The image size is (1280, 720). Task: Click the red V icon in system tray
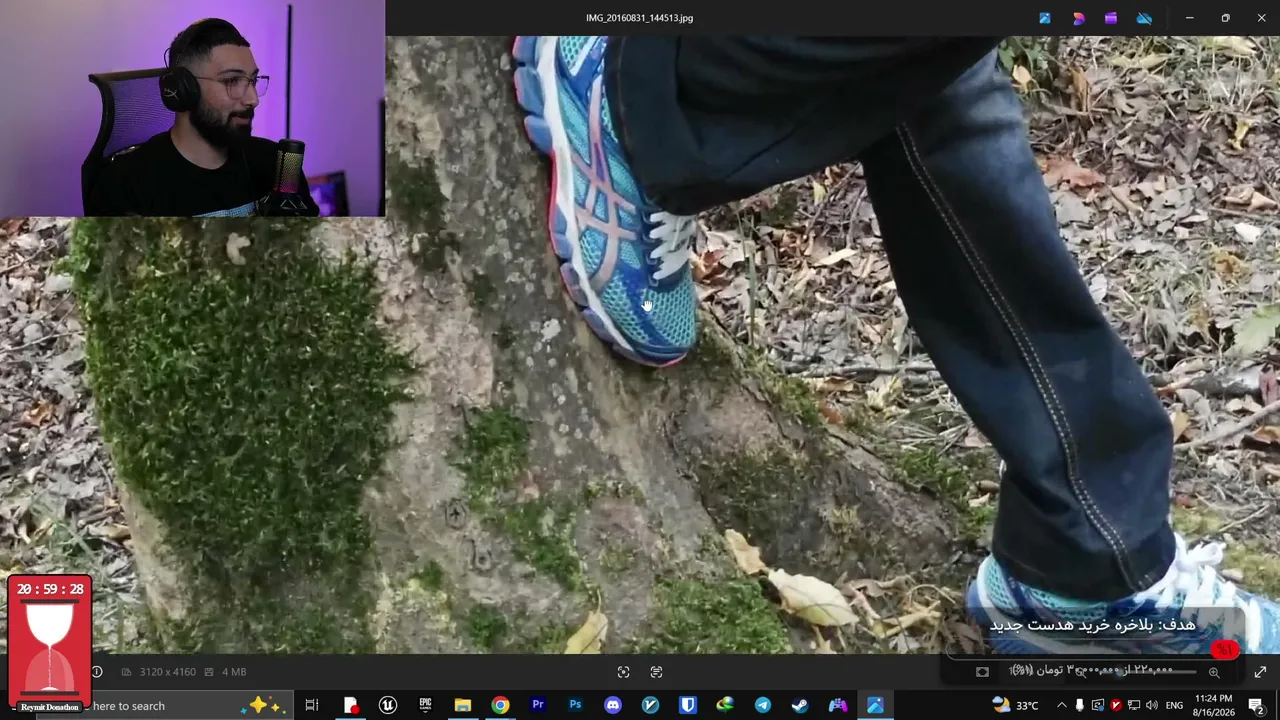point(1116,706)
